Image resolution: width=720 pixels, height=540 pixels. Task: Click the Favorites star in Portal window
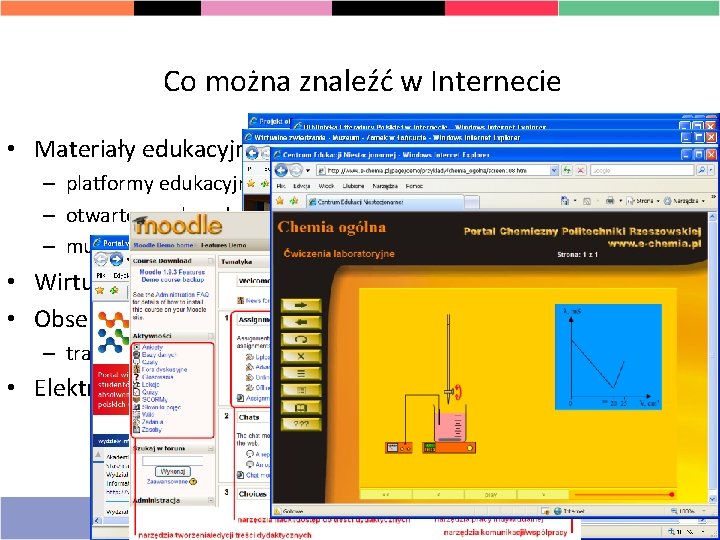point(100,290)
